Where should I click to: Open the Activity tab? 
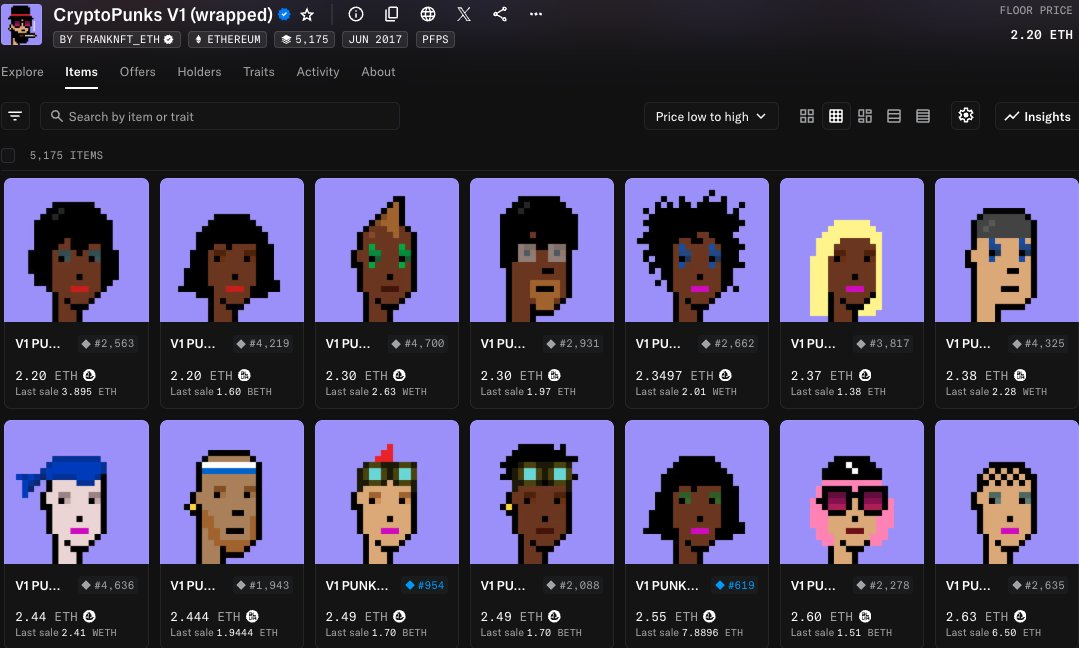click(x=317, y=71)
